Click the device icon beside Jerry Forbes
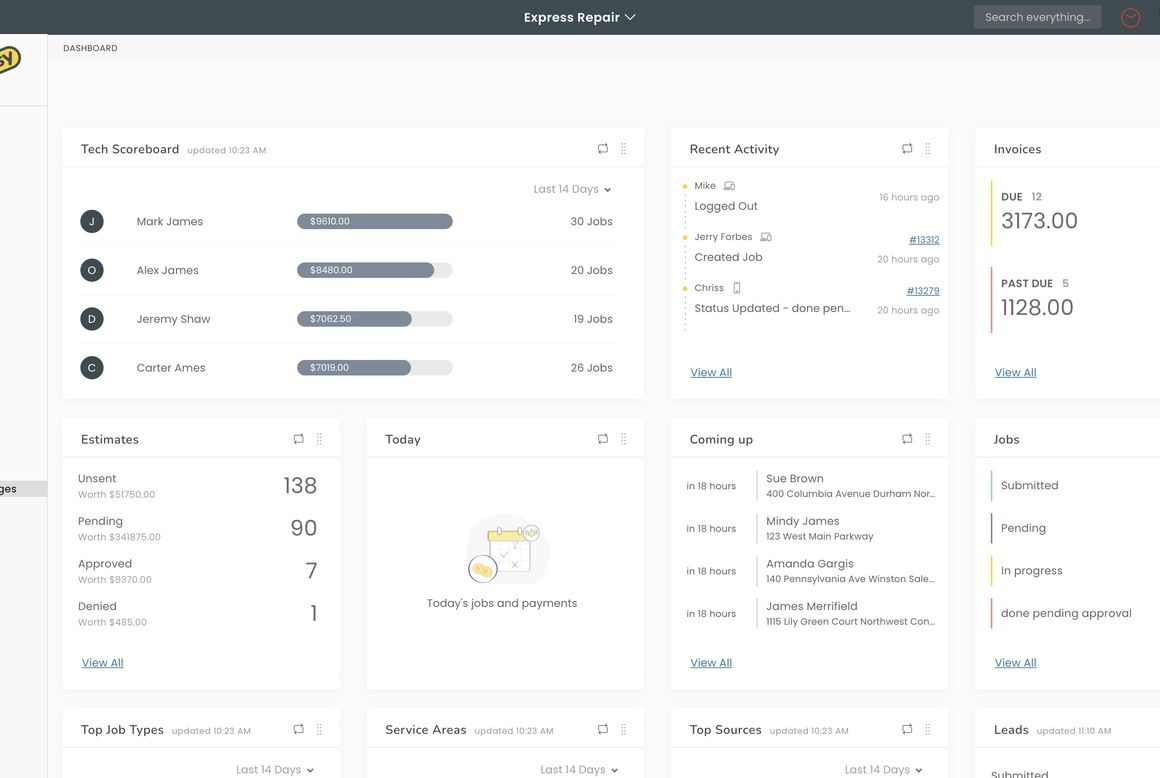The height and width of the screenshot is (778, 1160). (766, 237)
